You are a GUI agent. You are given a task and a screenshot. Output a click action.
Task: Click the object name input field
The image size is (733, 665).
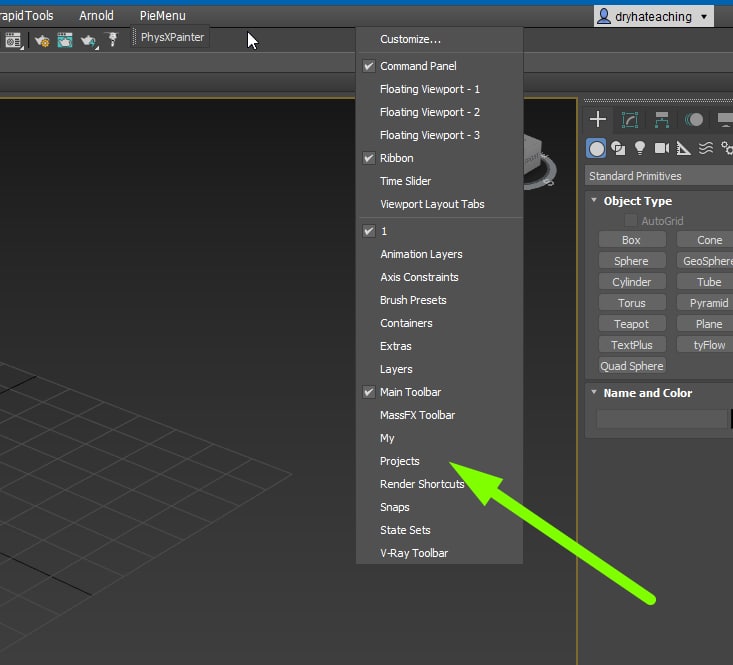pyautogui.click(x=661, y=419)
